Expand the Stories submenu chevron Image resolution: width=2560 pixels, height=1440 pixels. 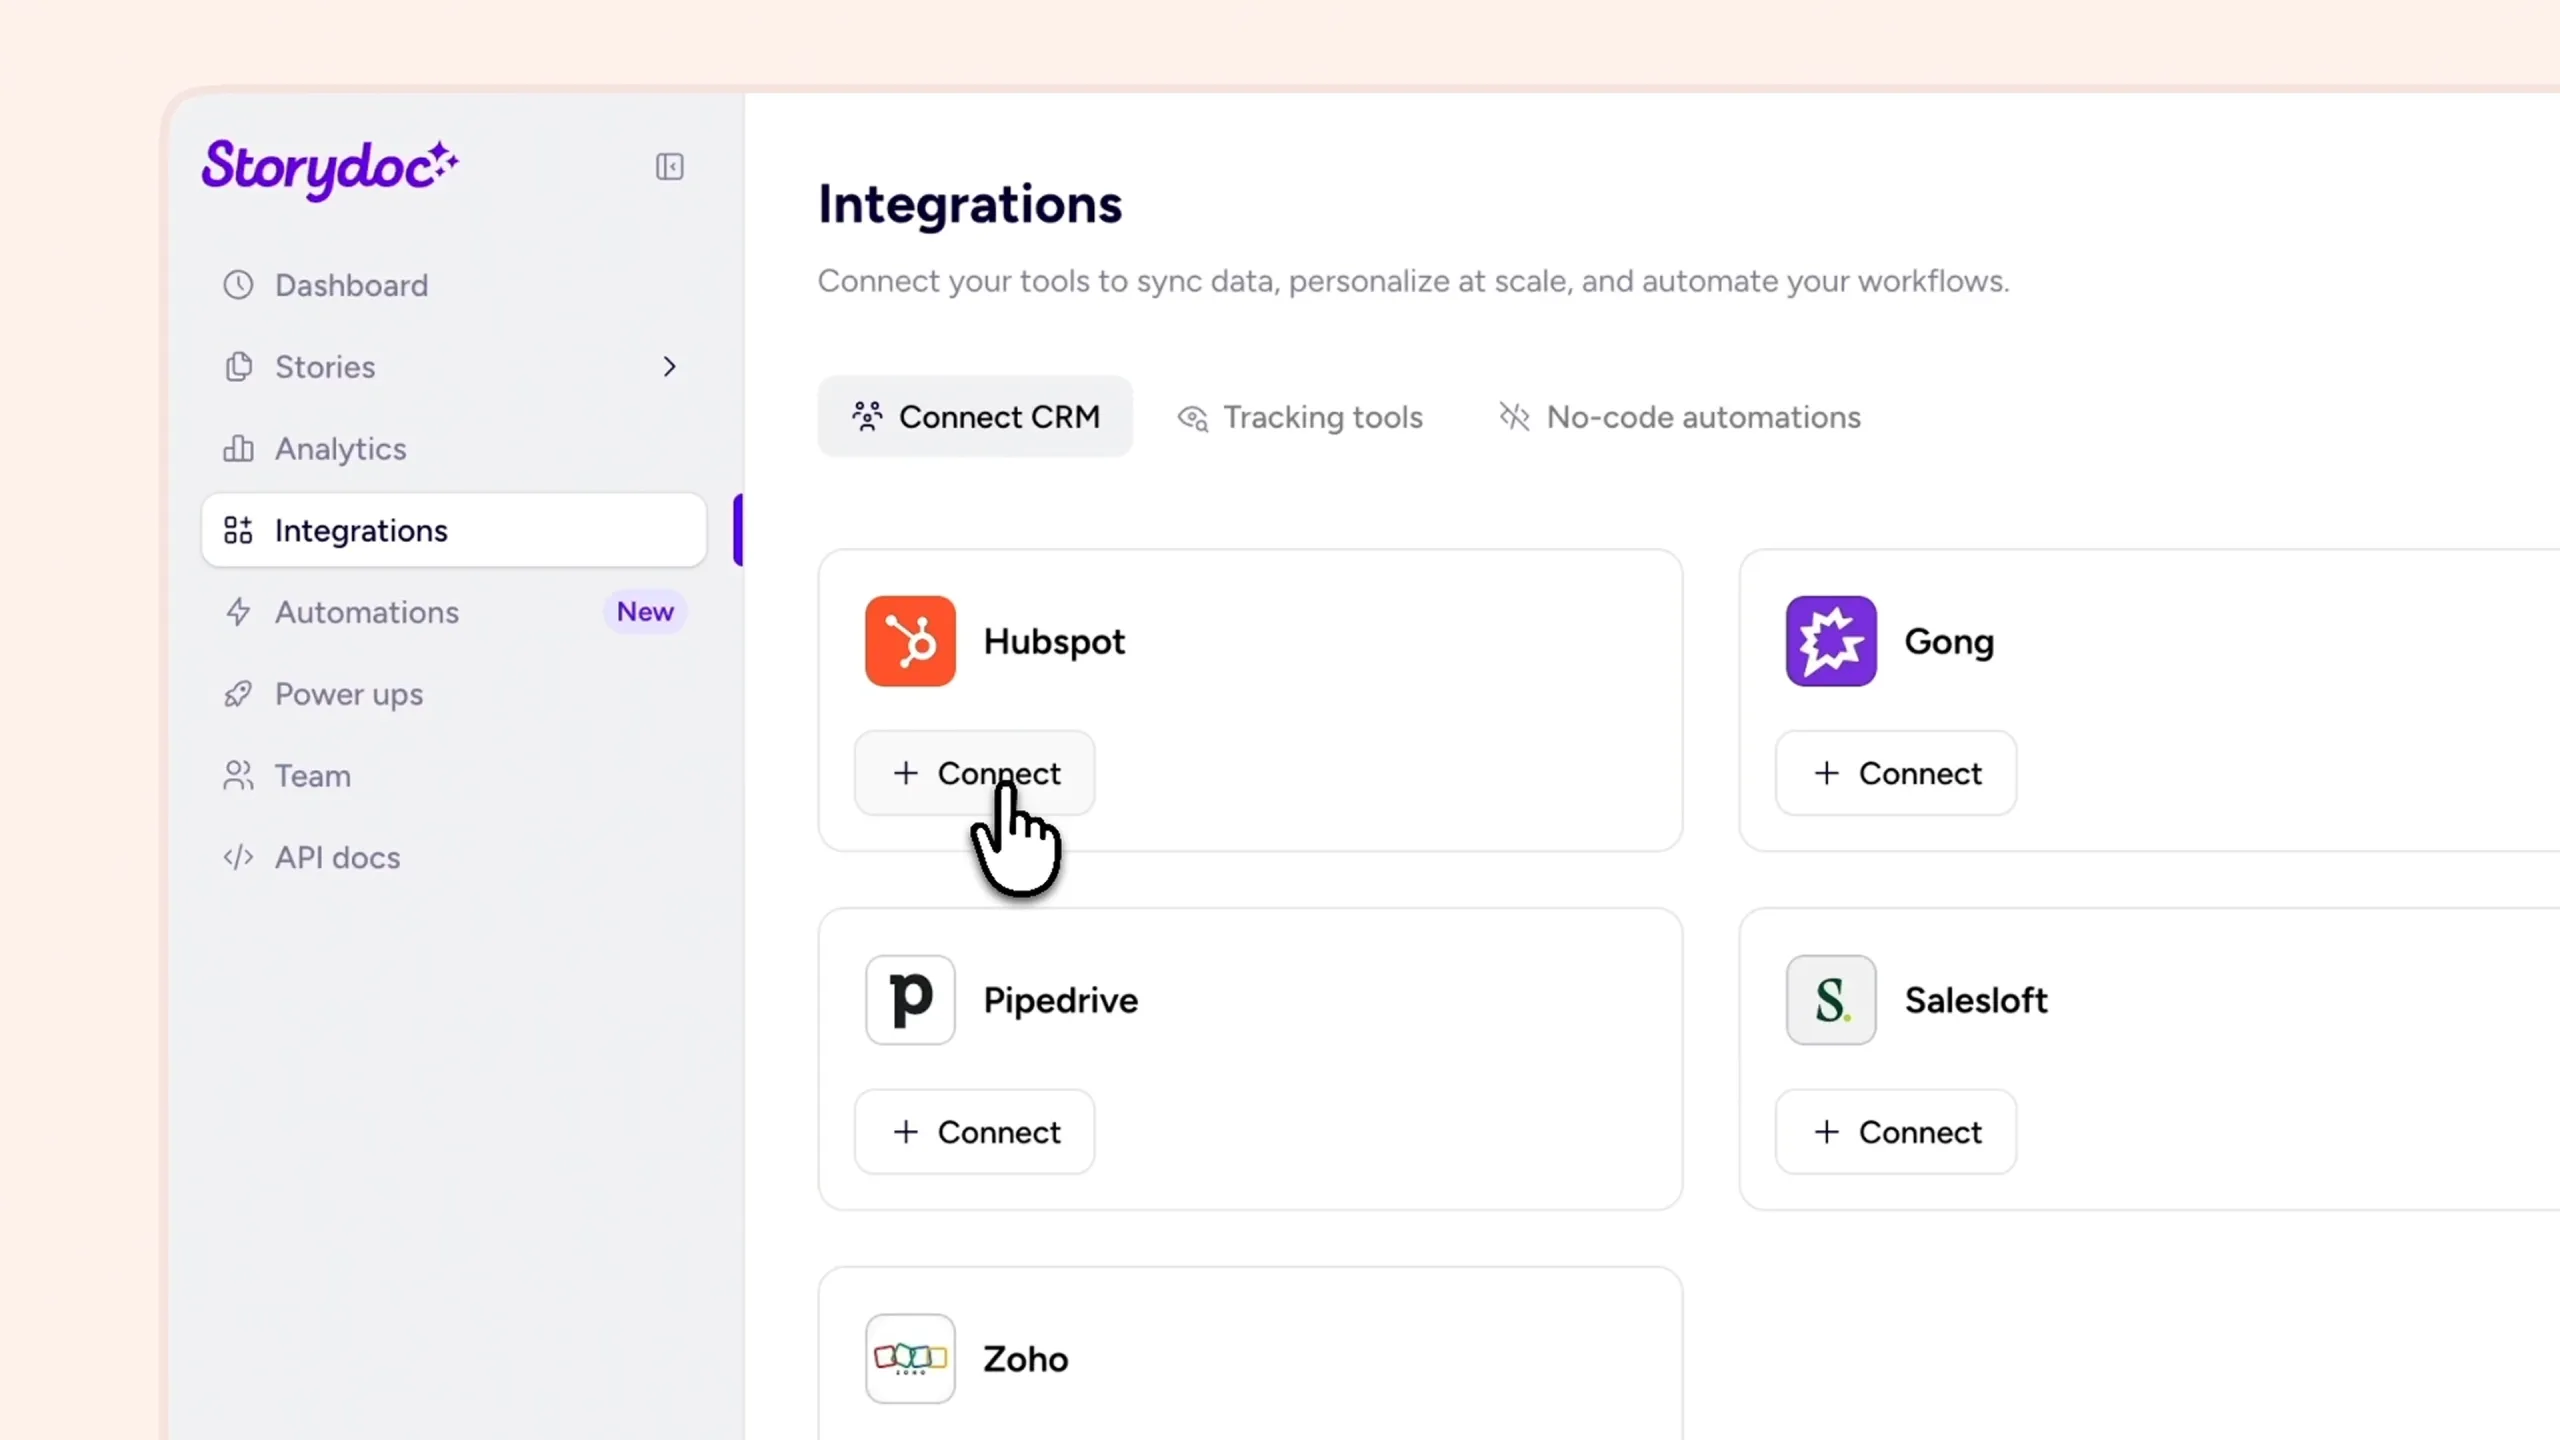(670, 367)
